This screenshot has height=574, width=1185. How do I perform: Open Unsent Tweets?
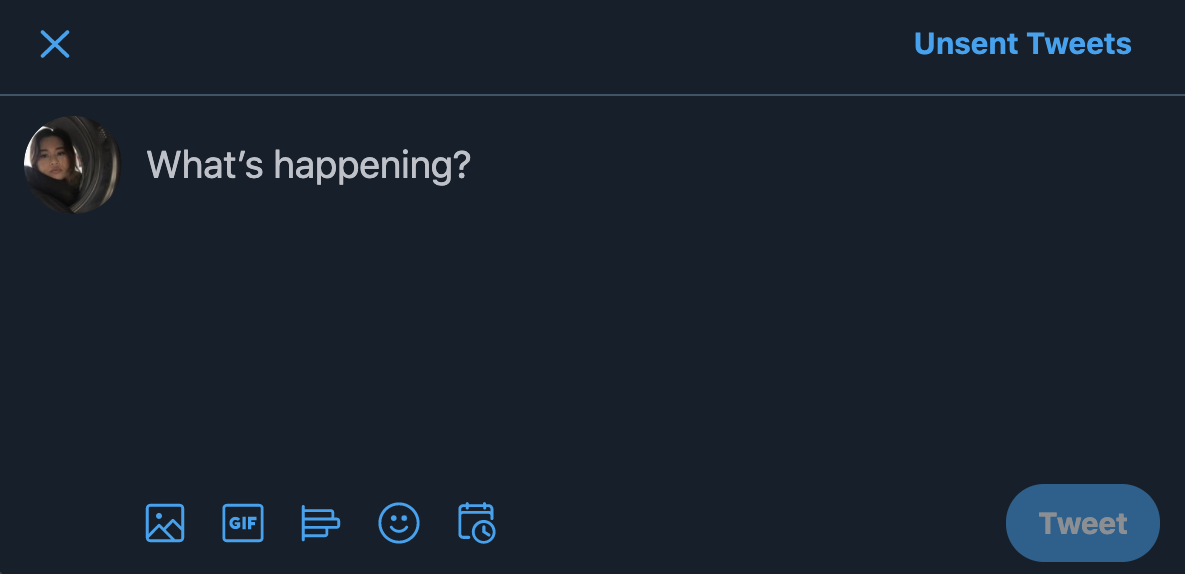(1022, 44)
